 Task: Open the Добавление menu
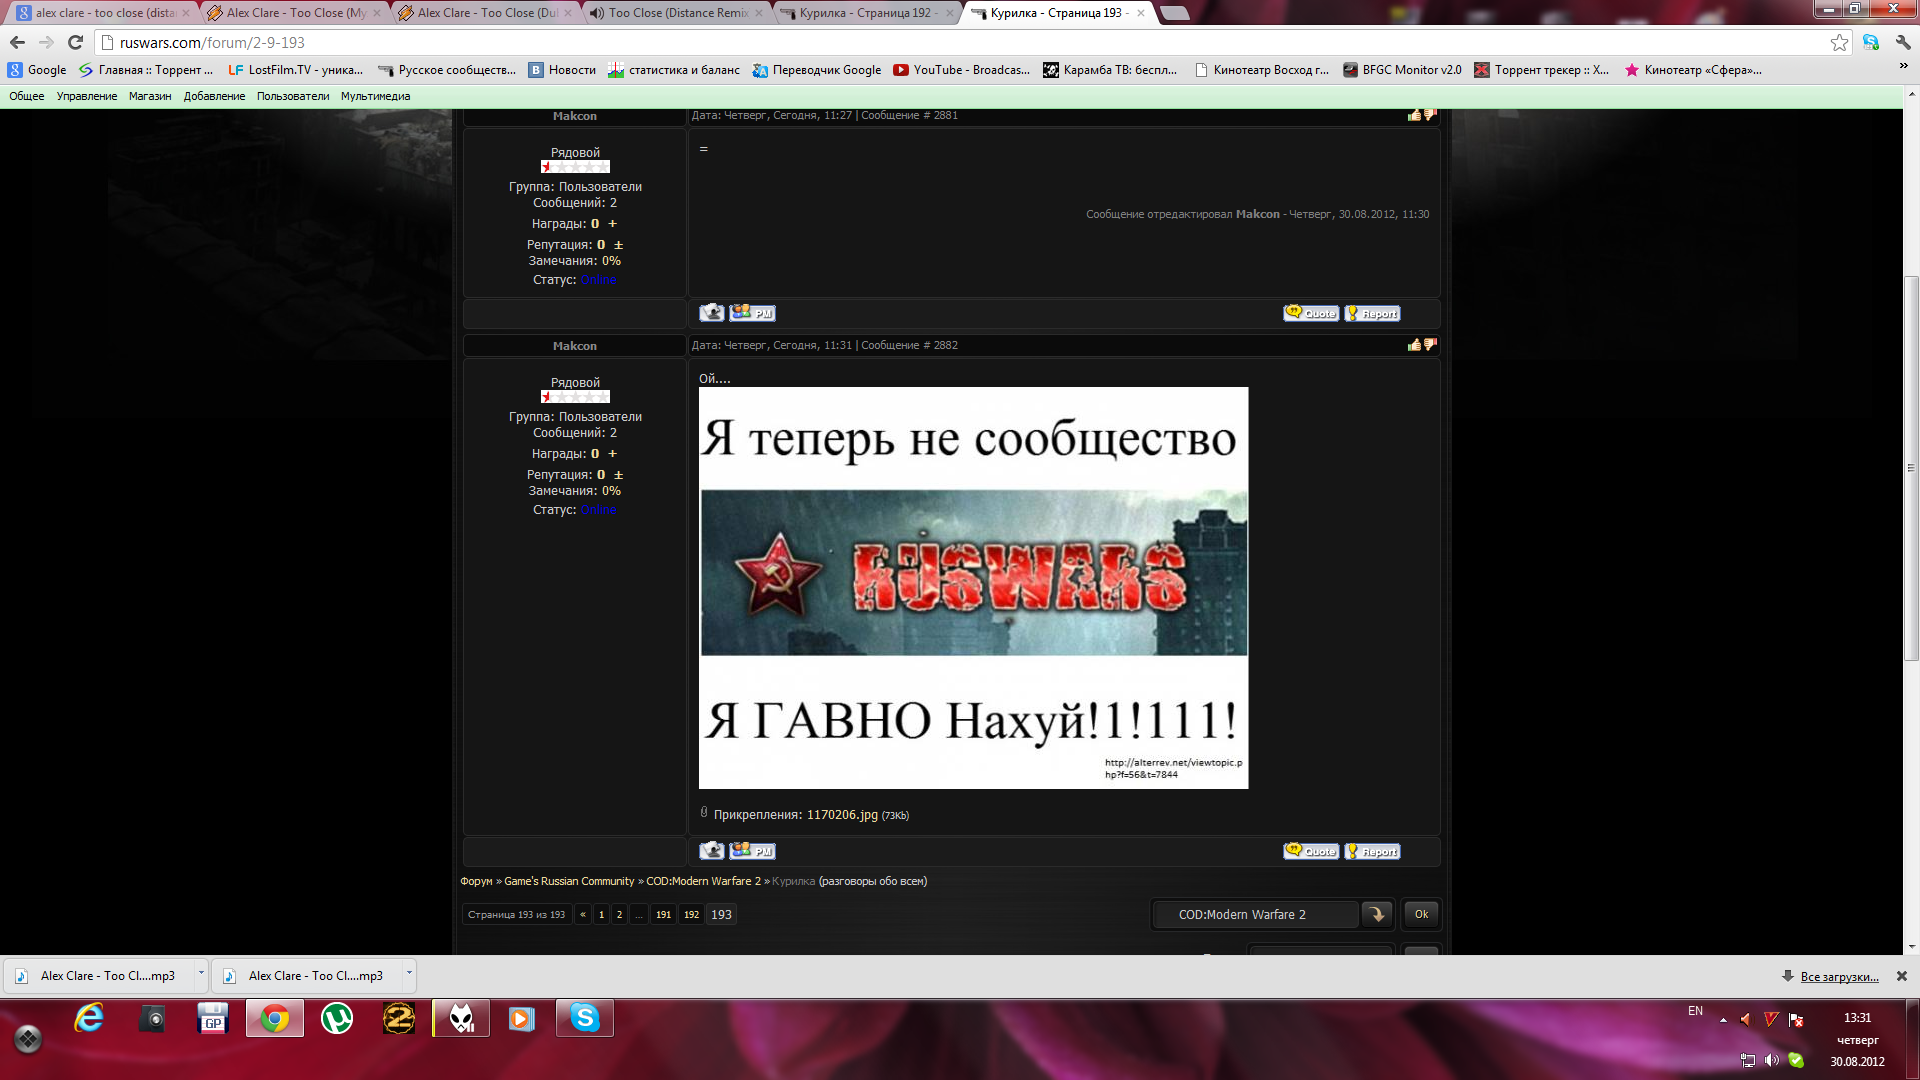(x=214, y=96)
